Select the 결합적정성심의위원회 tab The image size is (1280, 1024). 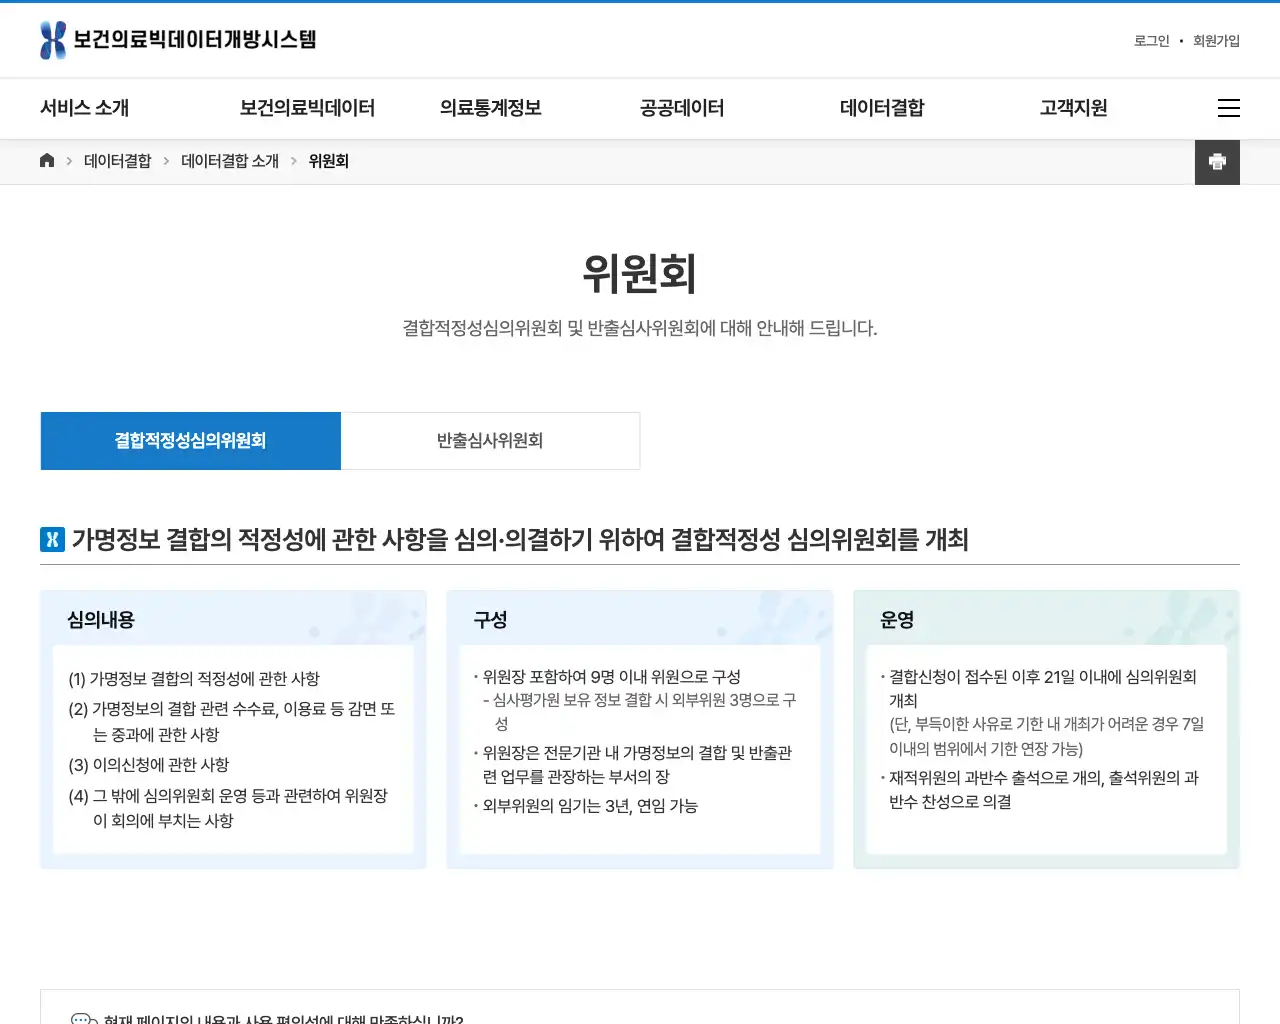coord(190,441)
